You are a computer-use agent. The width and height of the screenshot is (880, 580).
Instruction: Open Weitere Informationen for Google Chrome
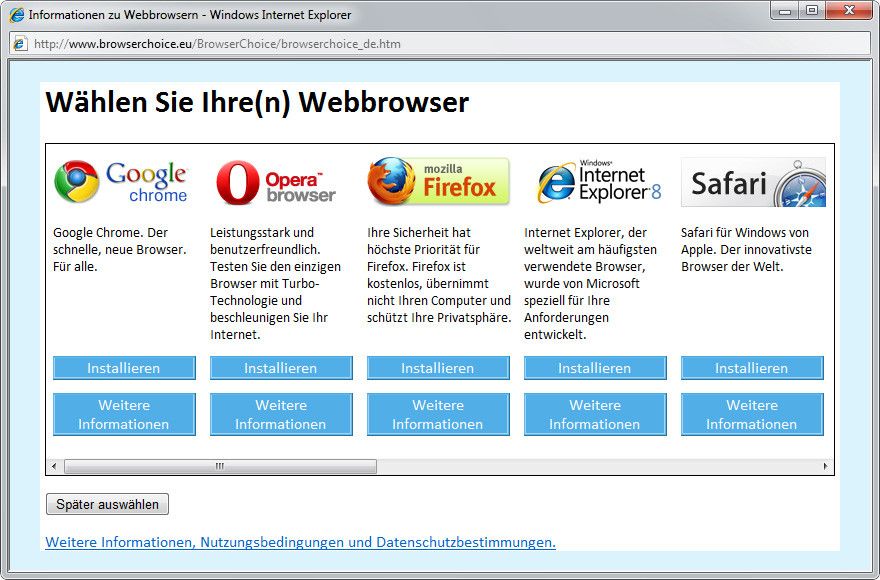point(125,414)
